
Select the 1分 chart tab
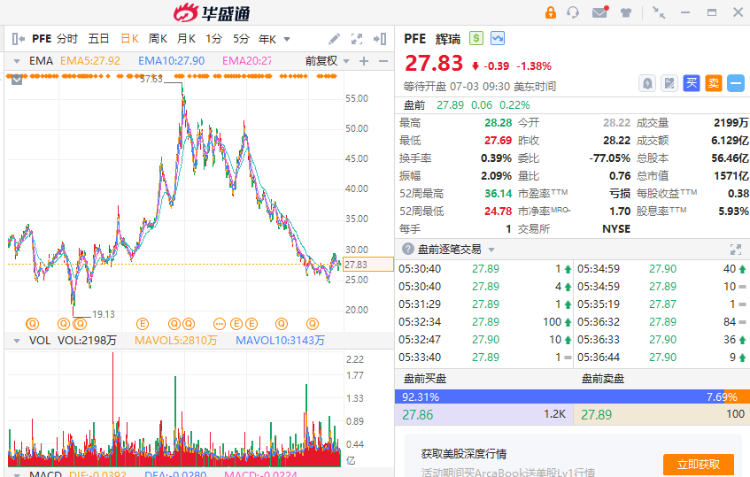(214, 39)
